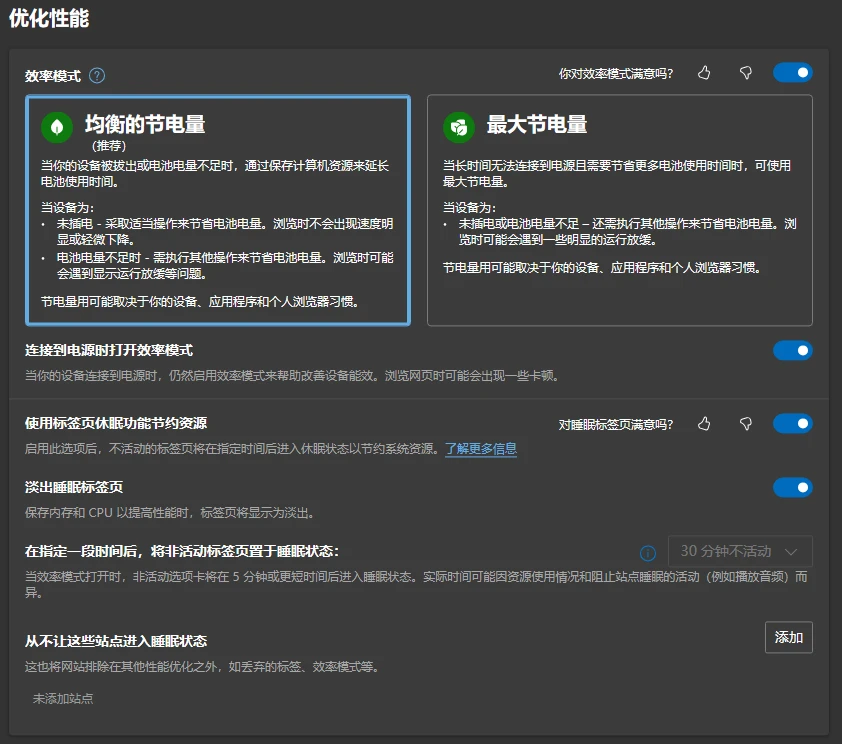Select the 最大节电量 option card
The width and height of the screenshot is (842, 744).
(x=620, y=210)
